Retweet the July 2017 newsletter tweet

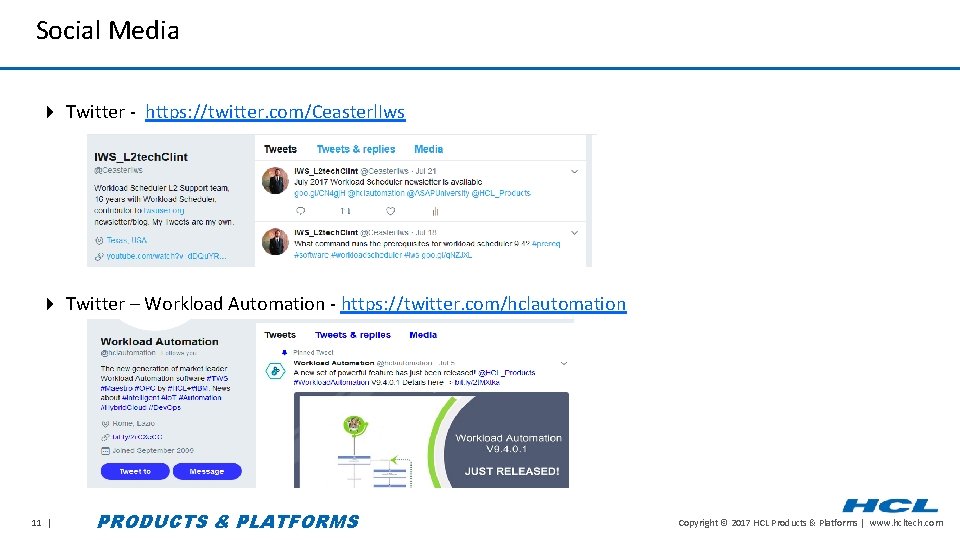click(345, 211)
